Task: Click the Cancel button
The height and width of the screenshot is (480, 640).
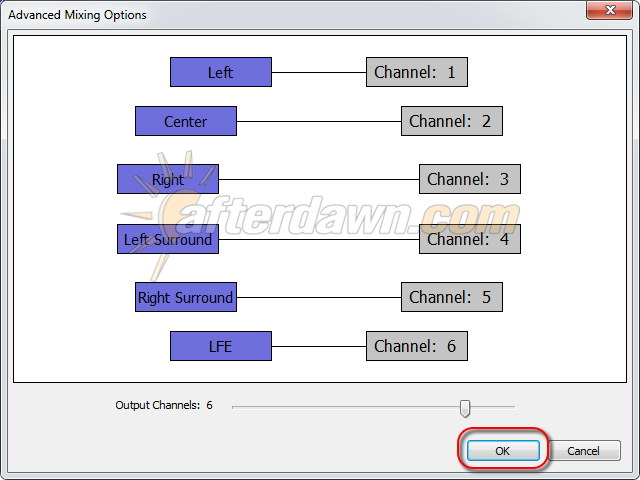Action: tap(584, 451)
